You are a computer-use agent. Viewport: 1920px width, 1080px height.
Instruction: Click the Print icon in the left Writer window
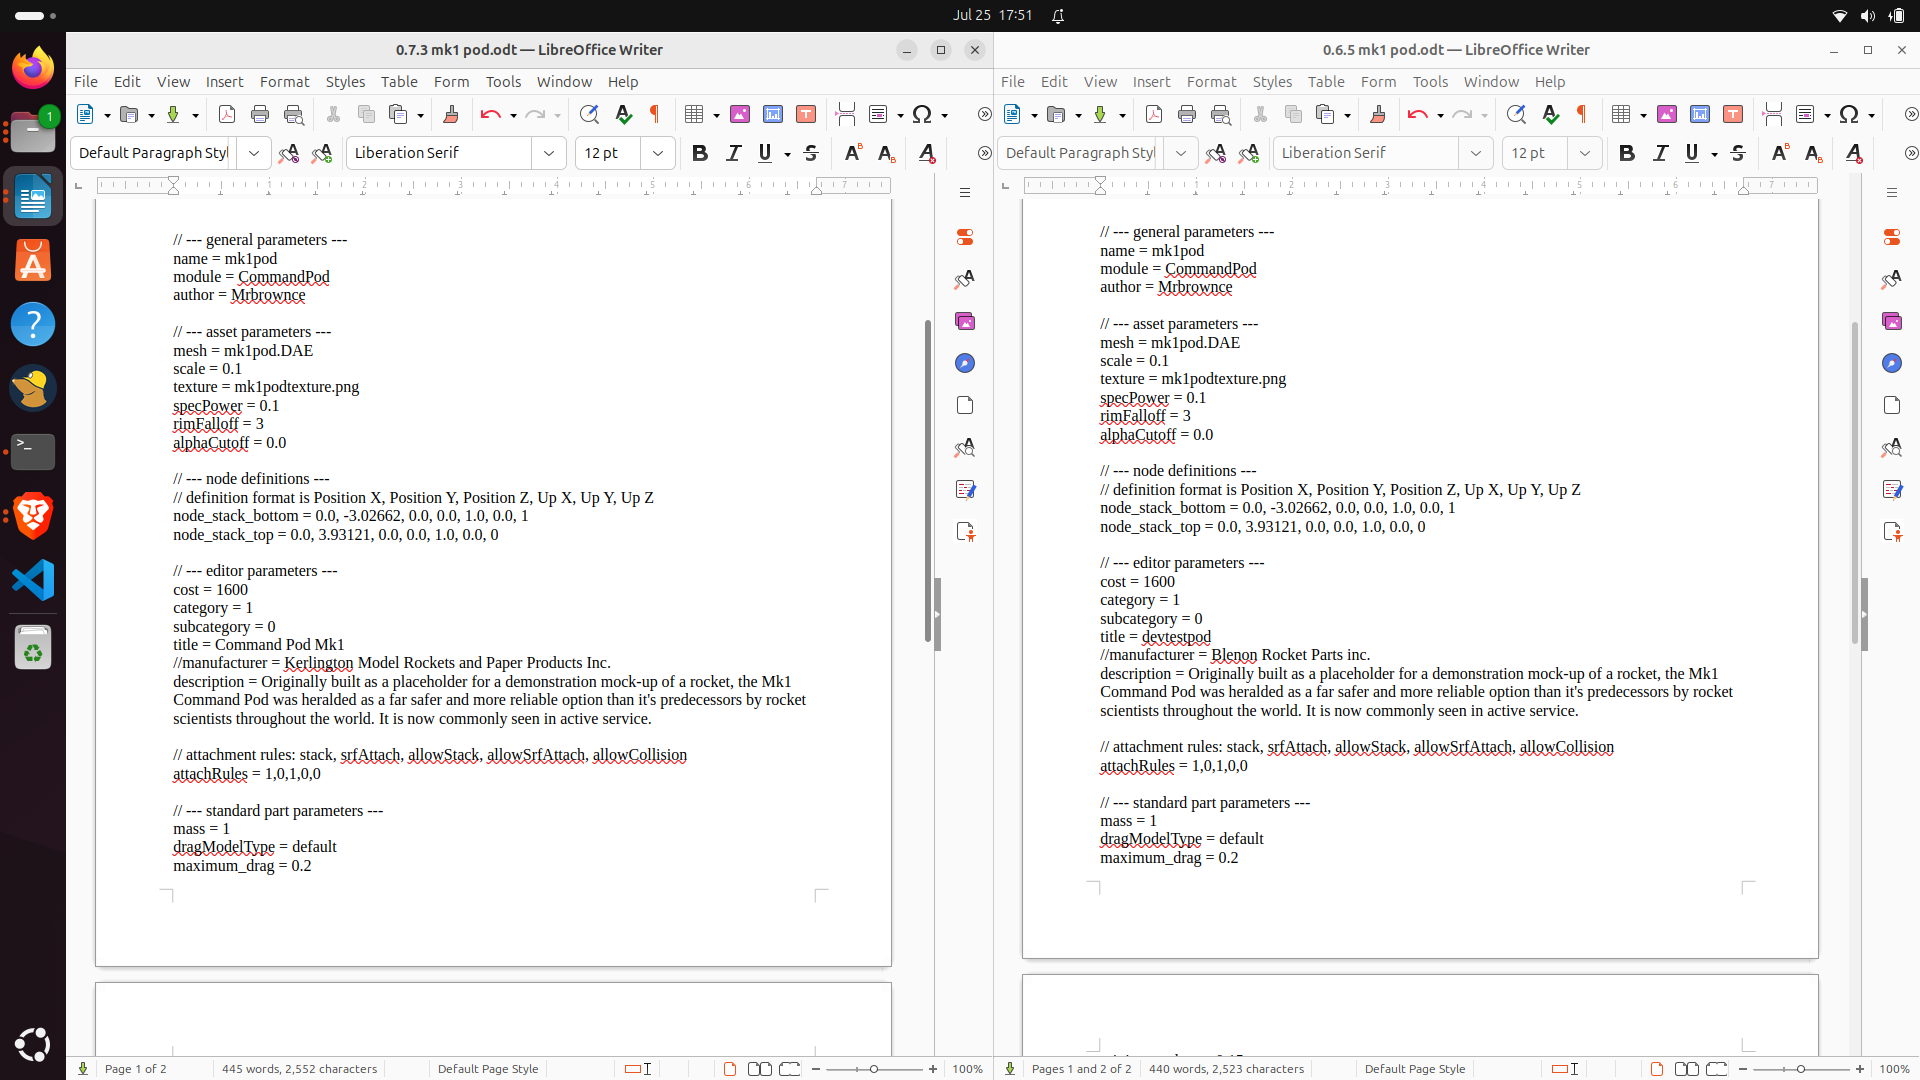pos(260,114)
